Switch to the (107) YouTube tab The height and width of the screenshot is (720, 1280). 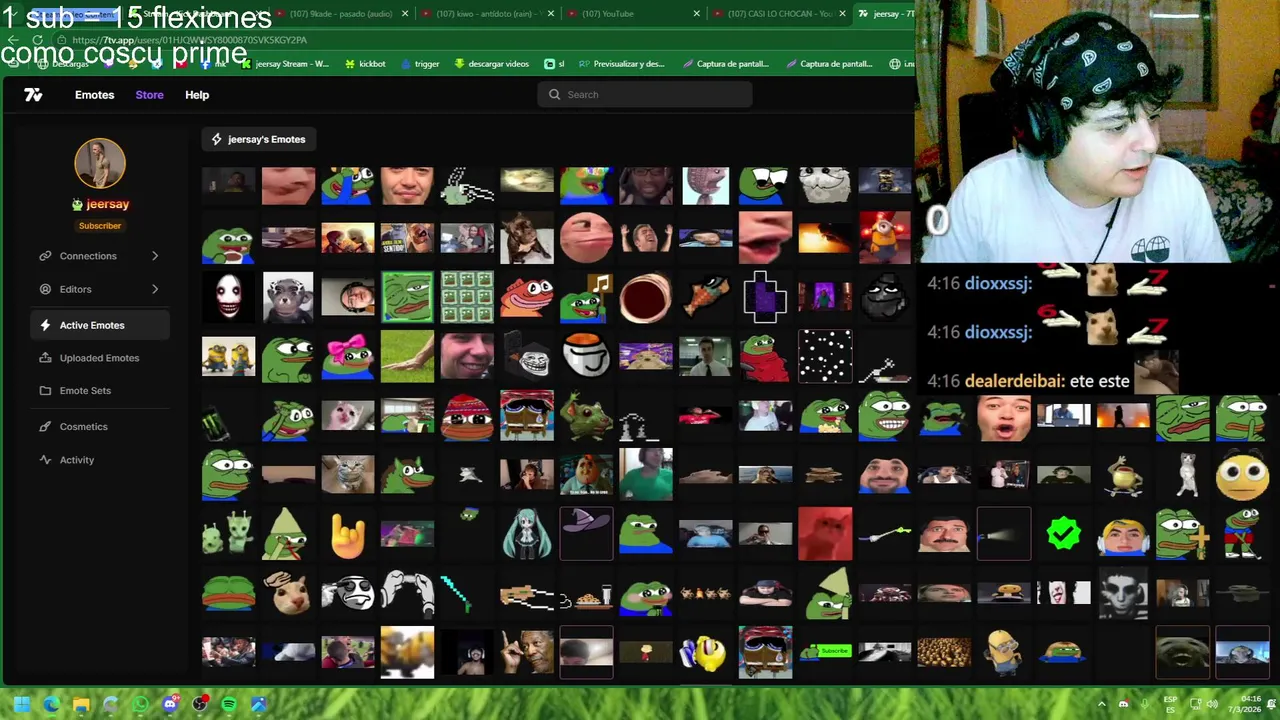click(x=633, y=13)
